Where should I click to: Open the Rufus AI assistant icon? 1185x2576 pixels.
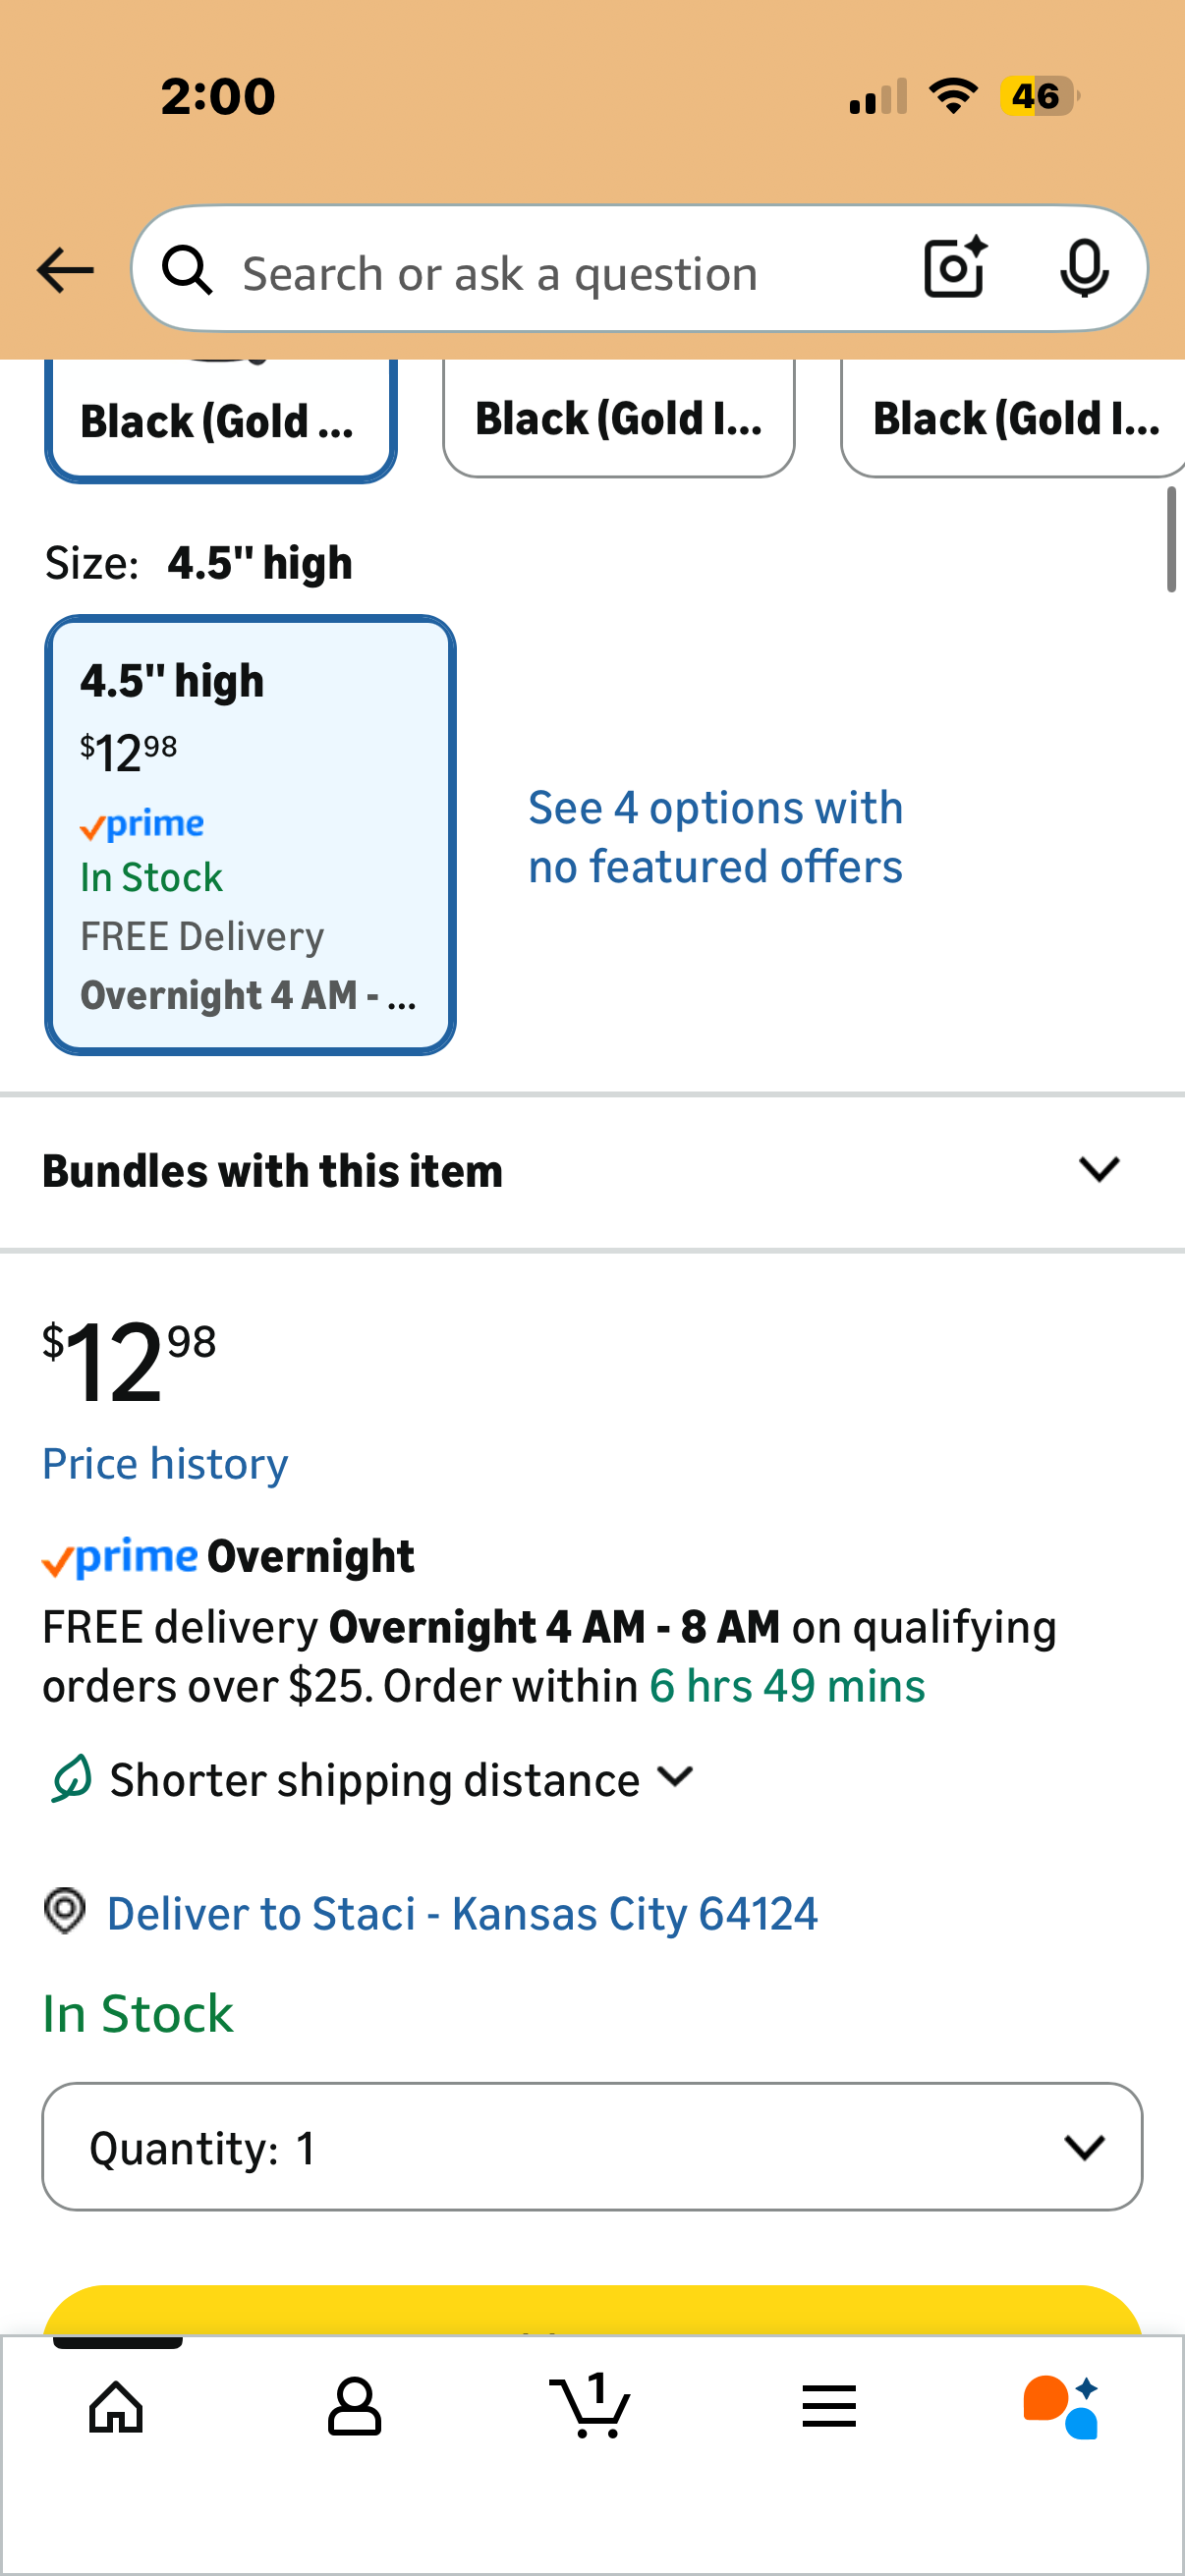1060,2406
